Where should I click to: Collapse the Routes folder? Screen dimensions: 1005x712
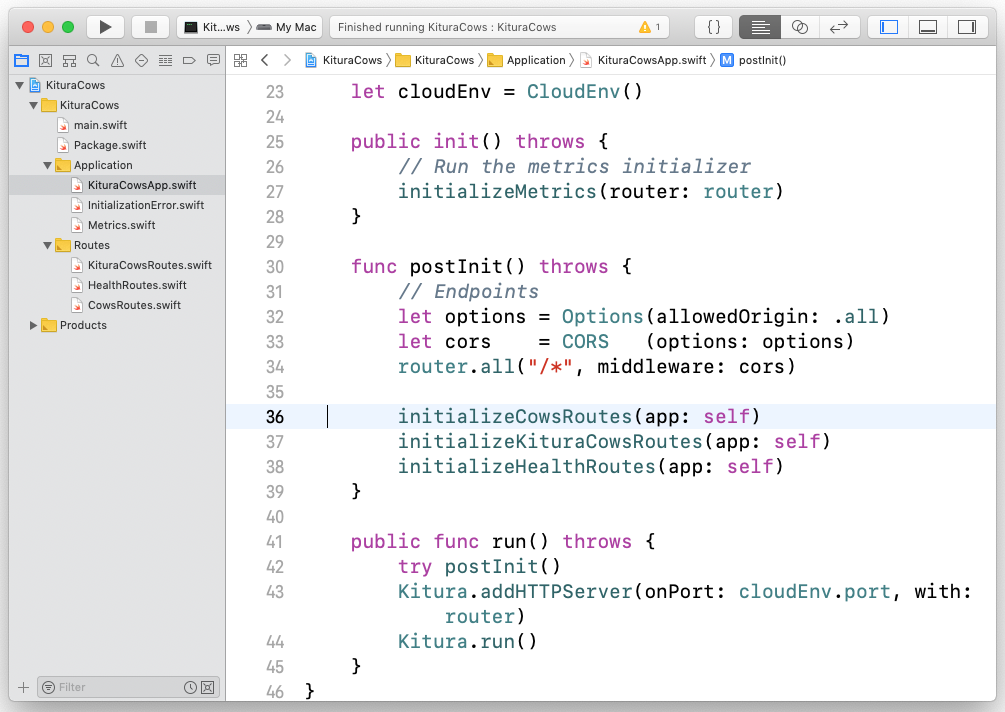47,245
